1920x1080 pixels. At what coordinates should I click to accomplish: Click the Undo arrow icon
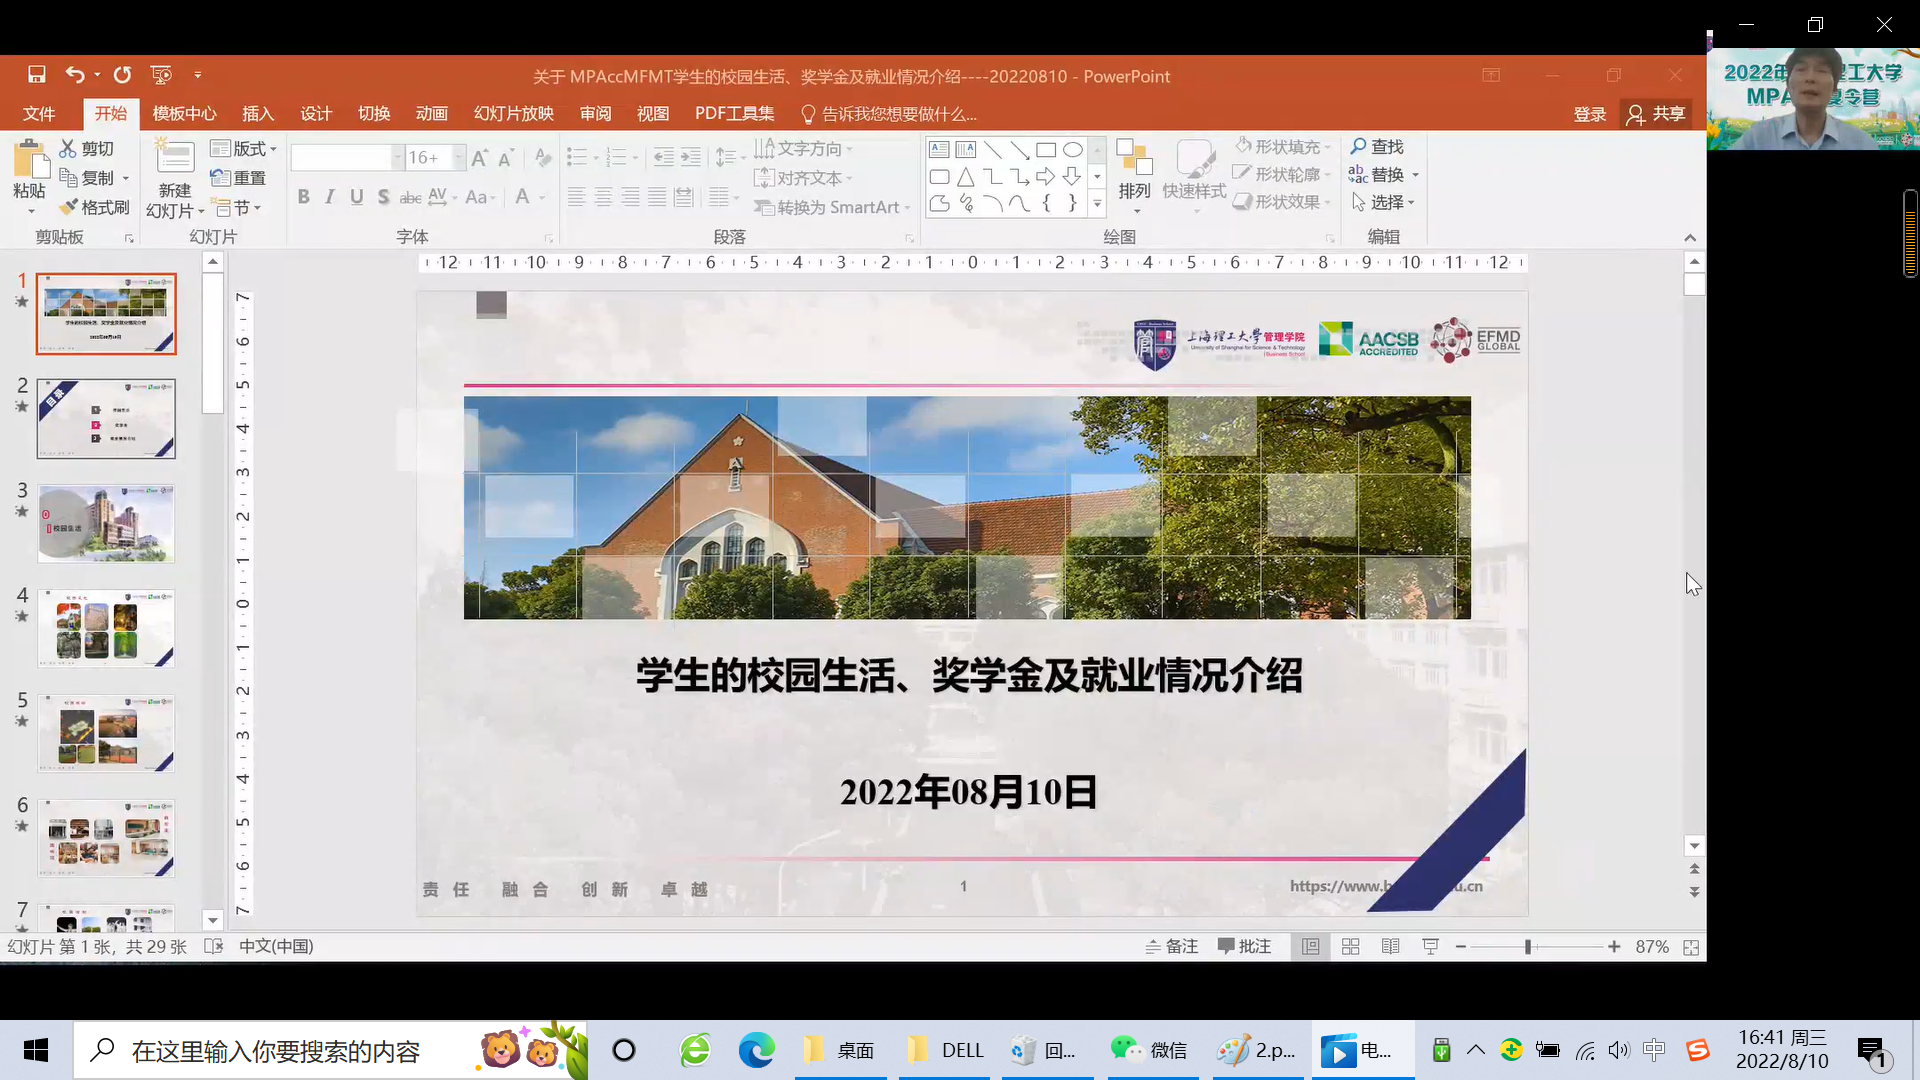point(75,75)
